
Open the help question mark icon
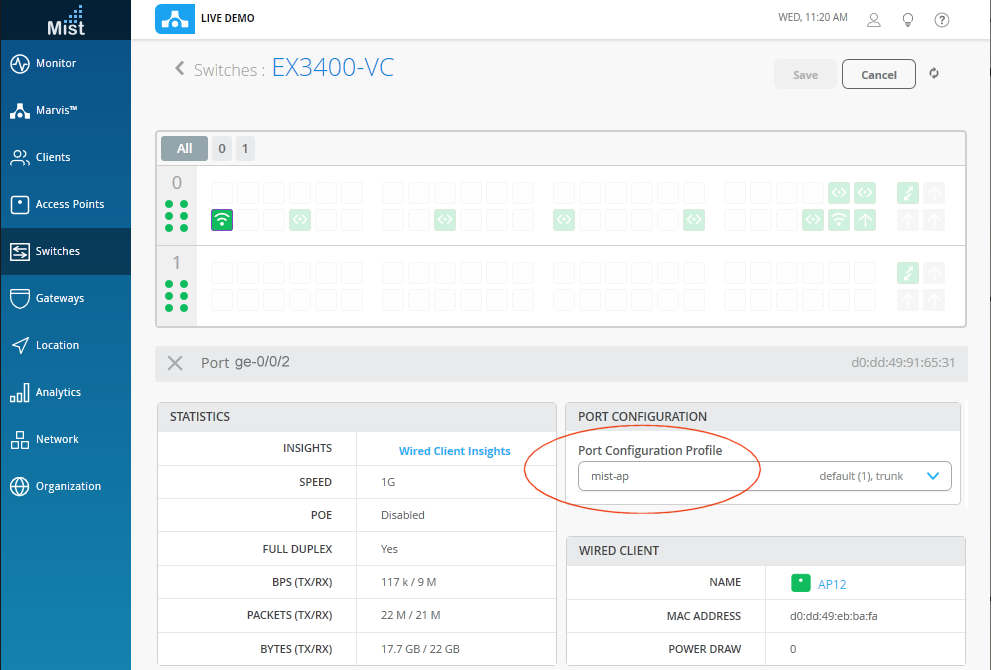pos(941,20)
